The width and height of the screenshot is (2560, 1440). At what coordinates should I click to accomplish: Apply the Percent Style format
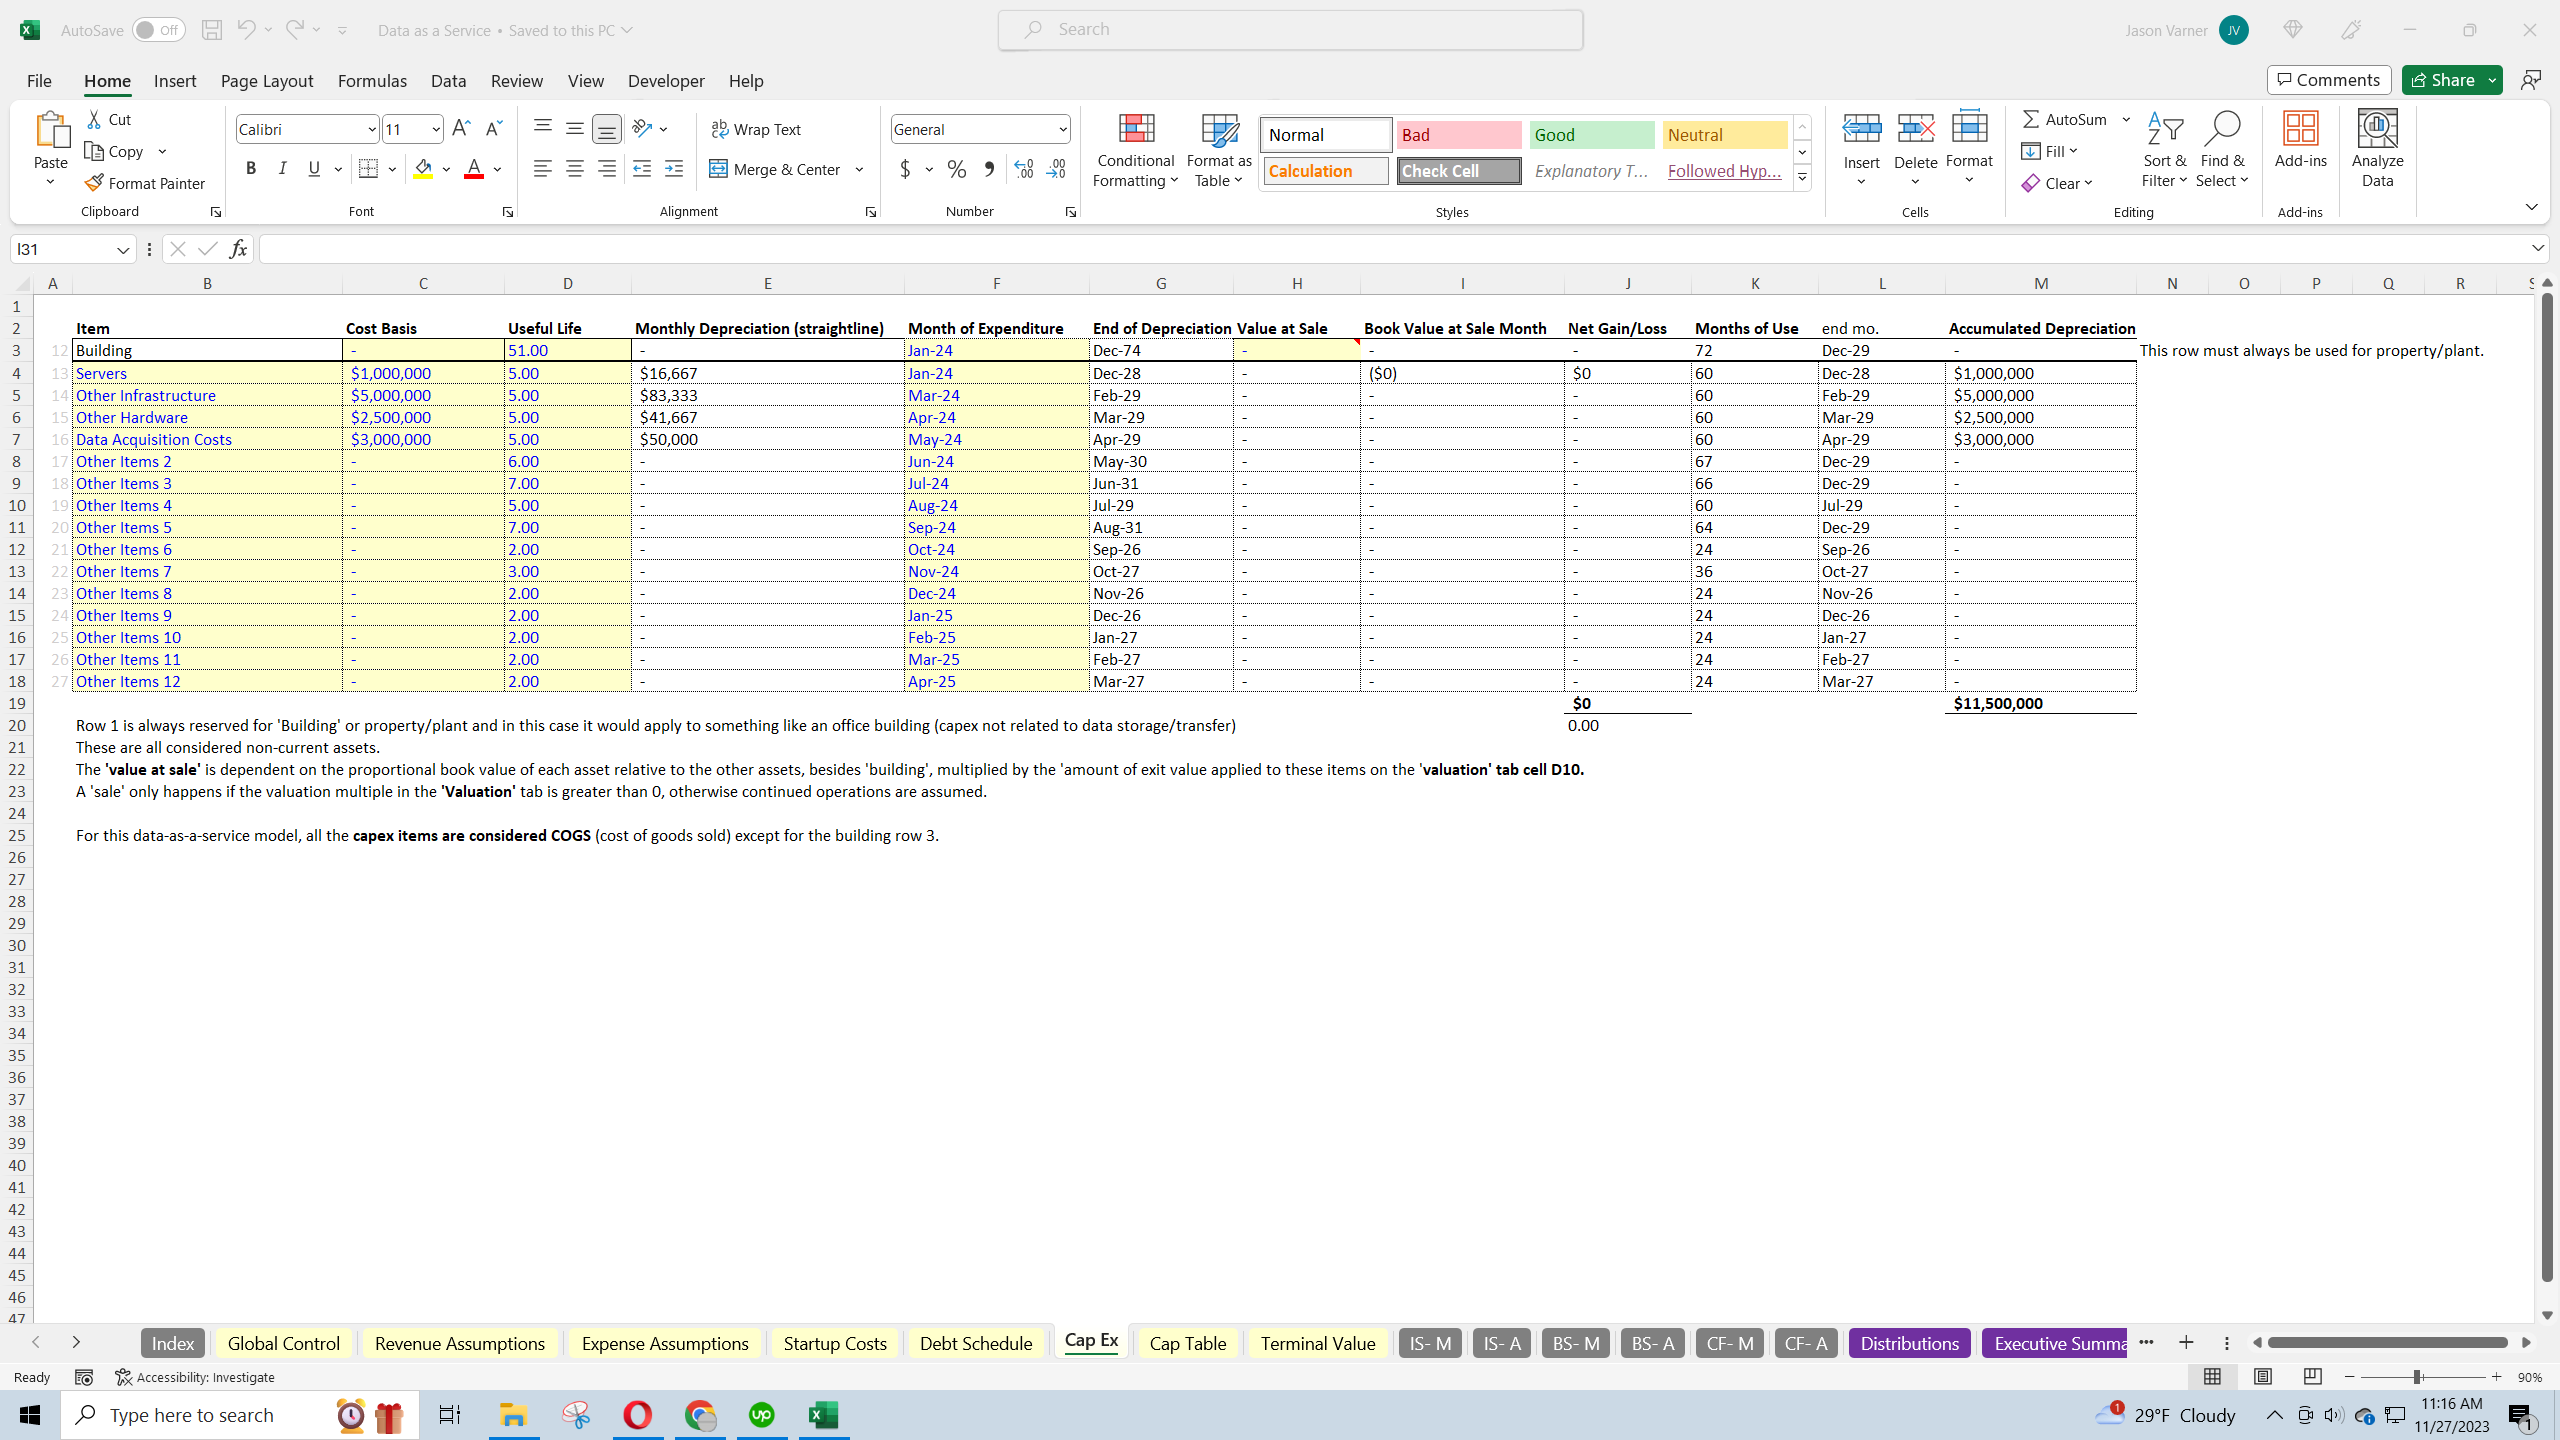click(956, 169)
